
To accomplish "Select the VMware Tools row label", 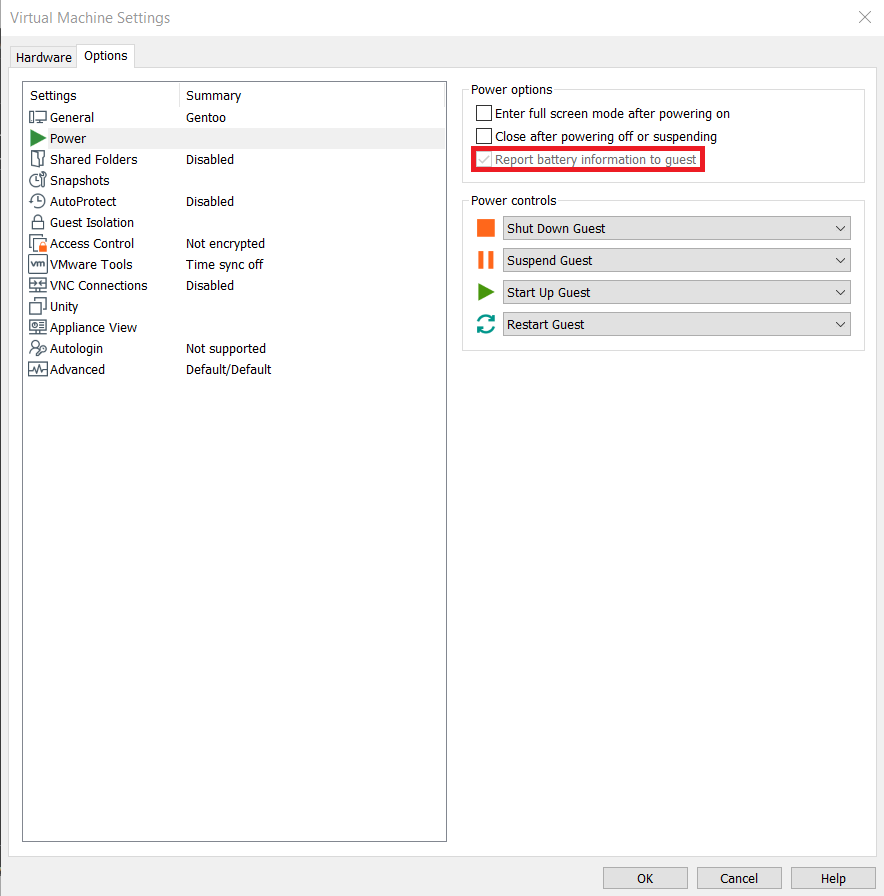I will 91,265.
